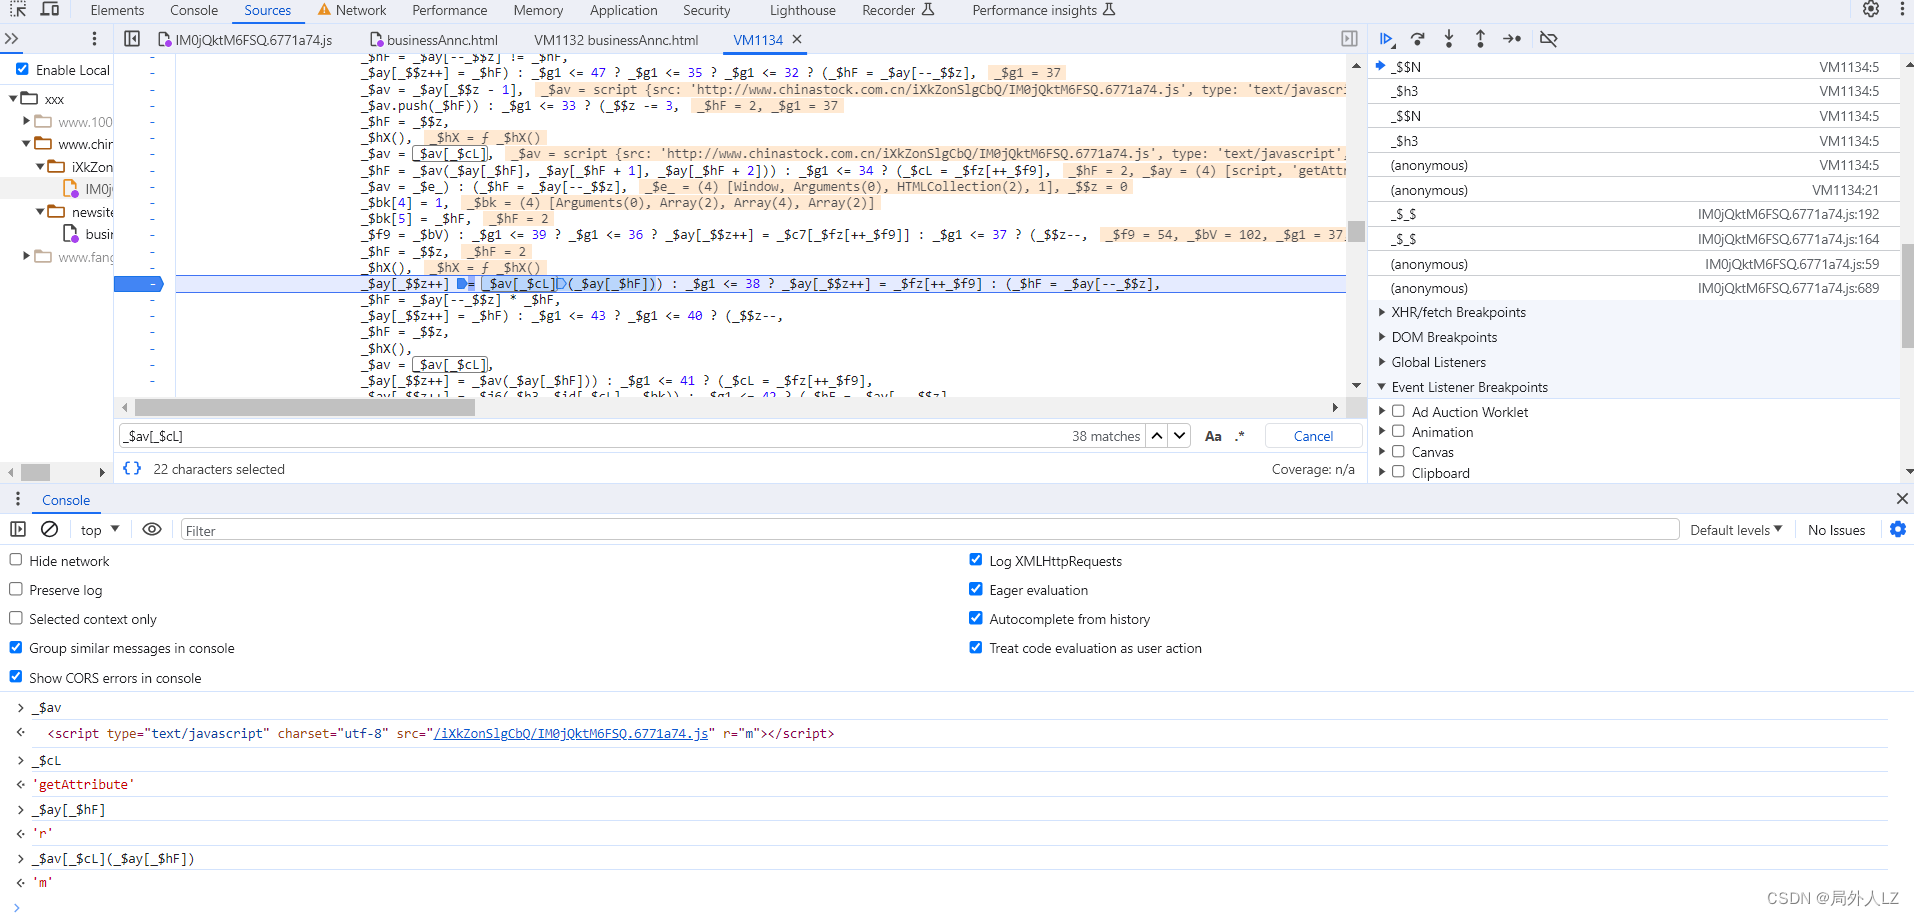Focus the console Filter input
Image resolution: width=1914 pixels, height=916 pixels.
pos(928,530)
